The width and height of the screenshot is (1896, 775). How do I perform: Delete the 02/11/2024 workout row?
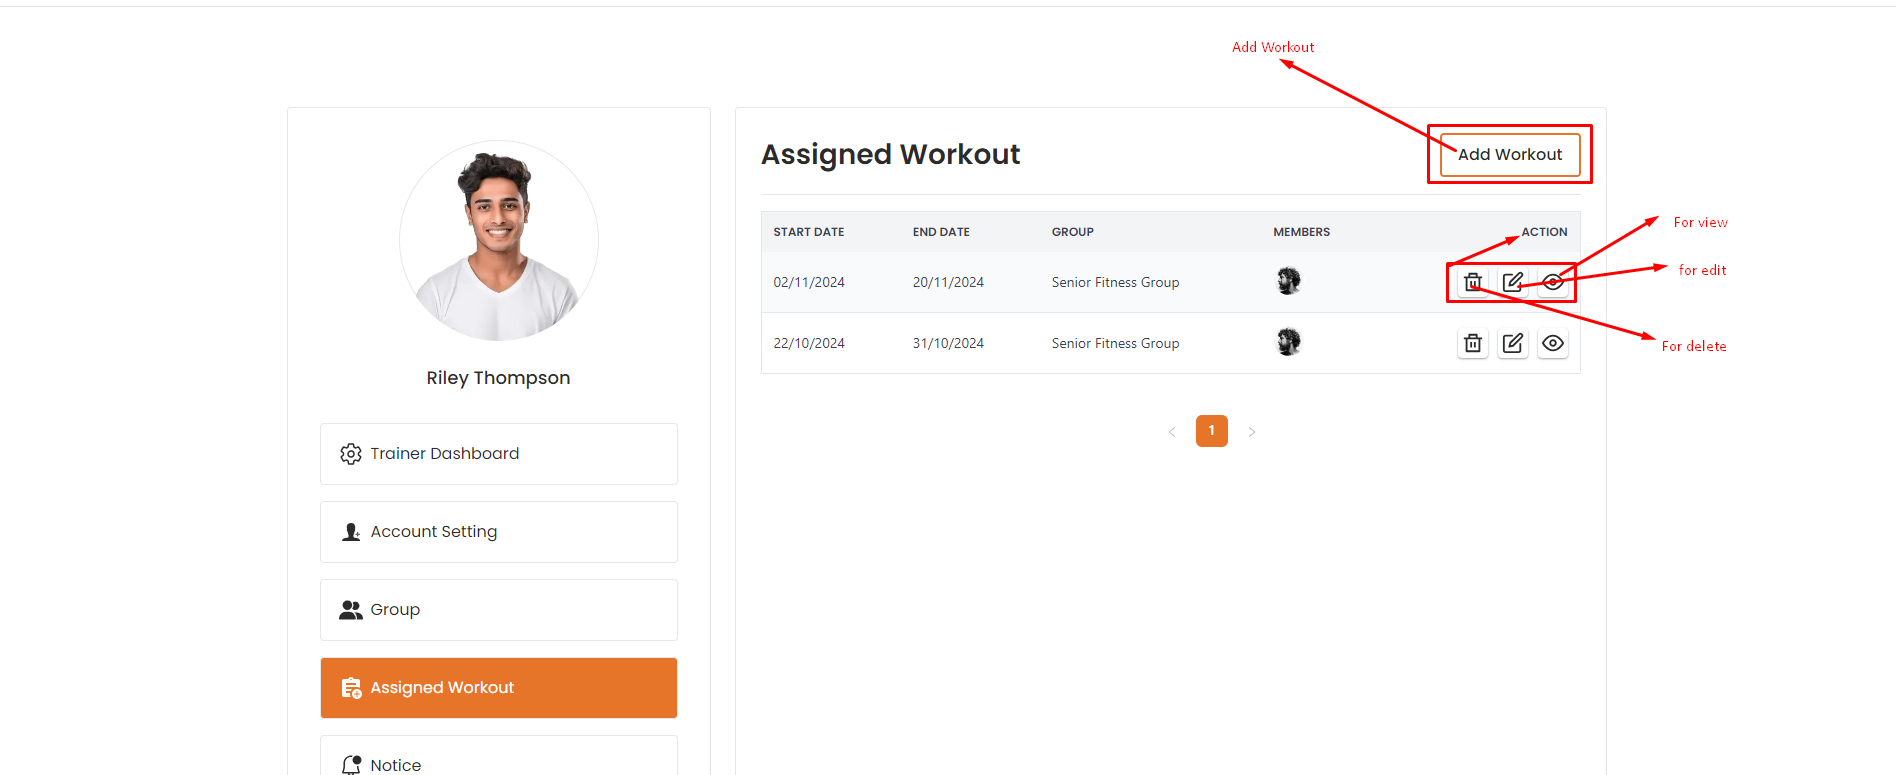pyautogui.click(x=1473, y=282)
